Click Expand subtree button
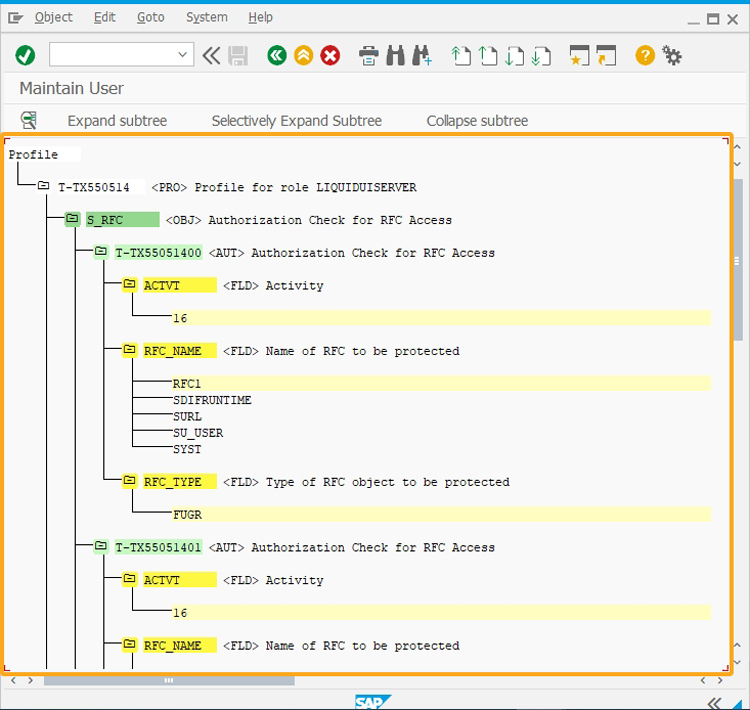750x710 pixels. 117,121
